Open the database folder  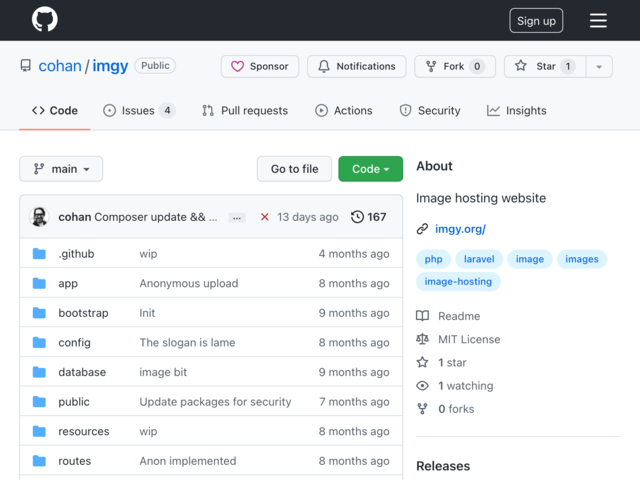(82, 372)
